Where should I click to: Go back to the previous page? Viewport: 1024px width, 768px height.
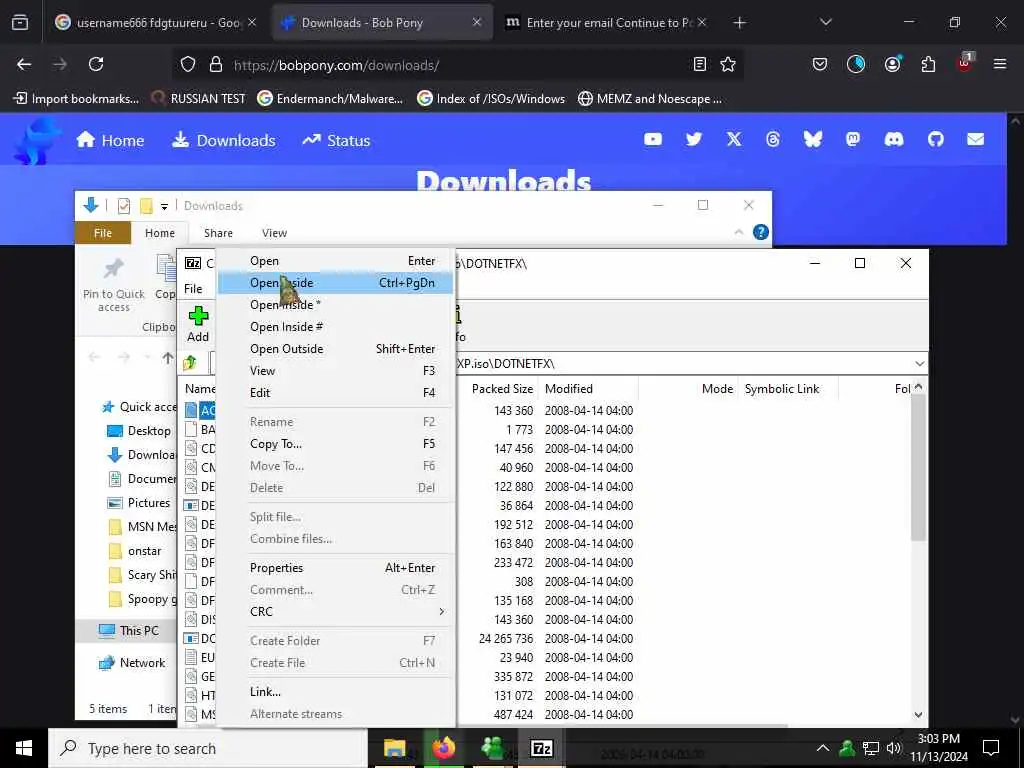(24, 64)
